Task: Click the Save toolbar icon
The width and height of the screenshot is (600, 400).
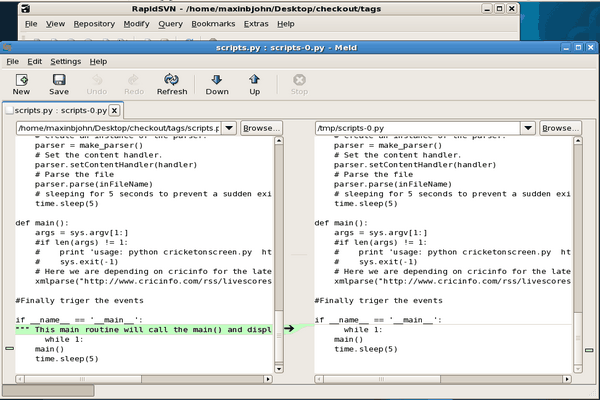Action: [x=59, y=83]
